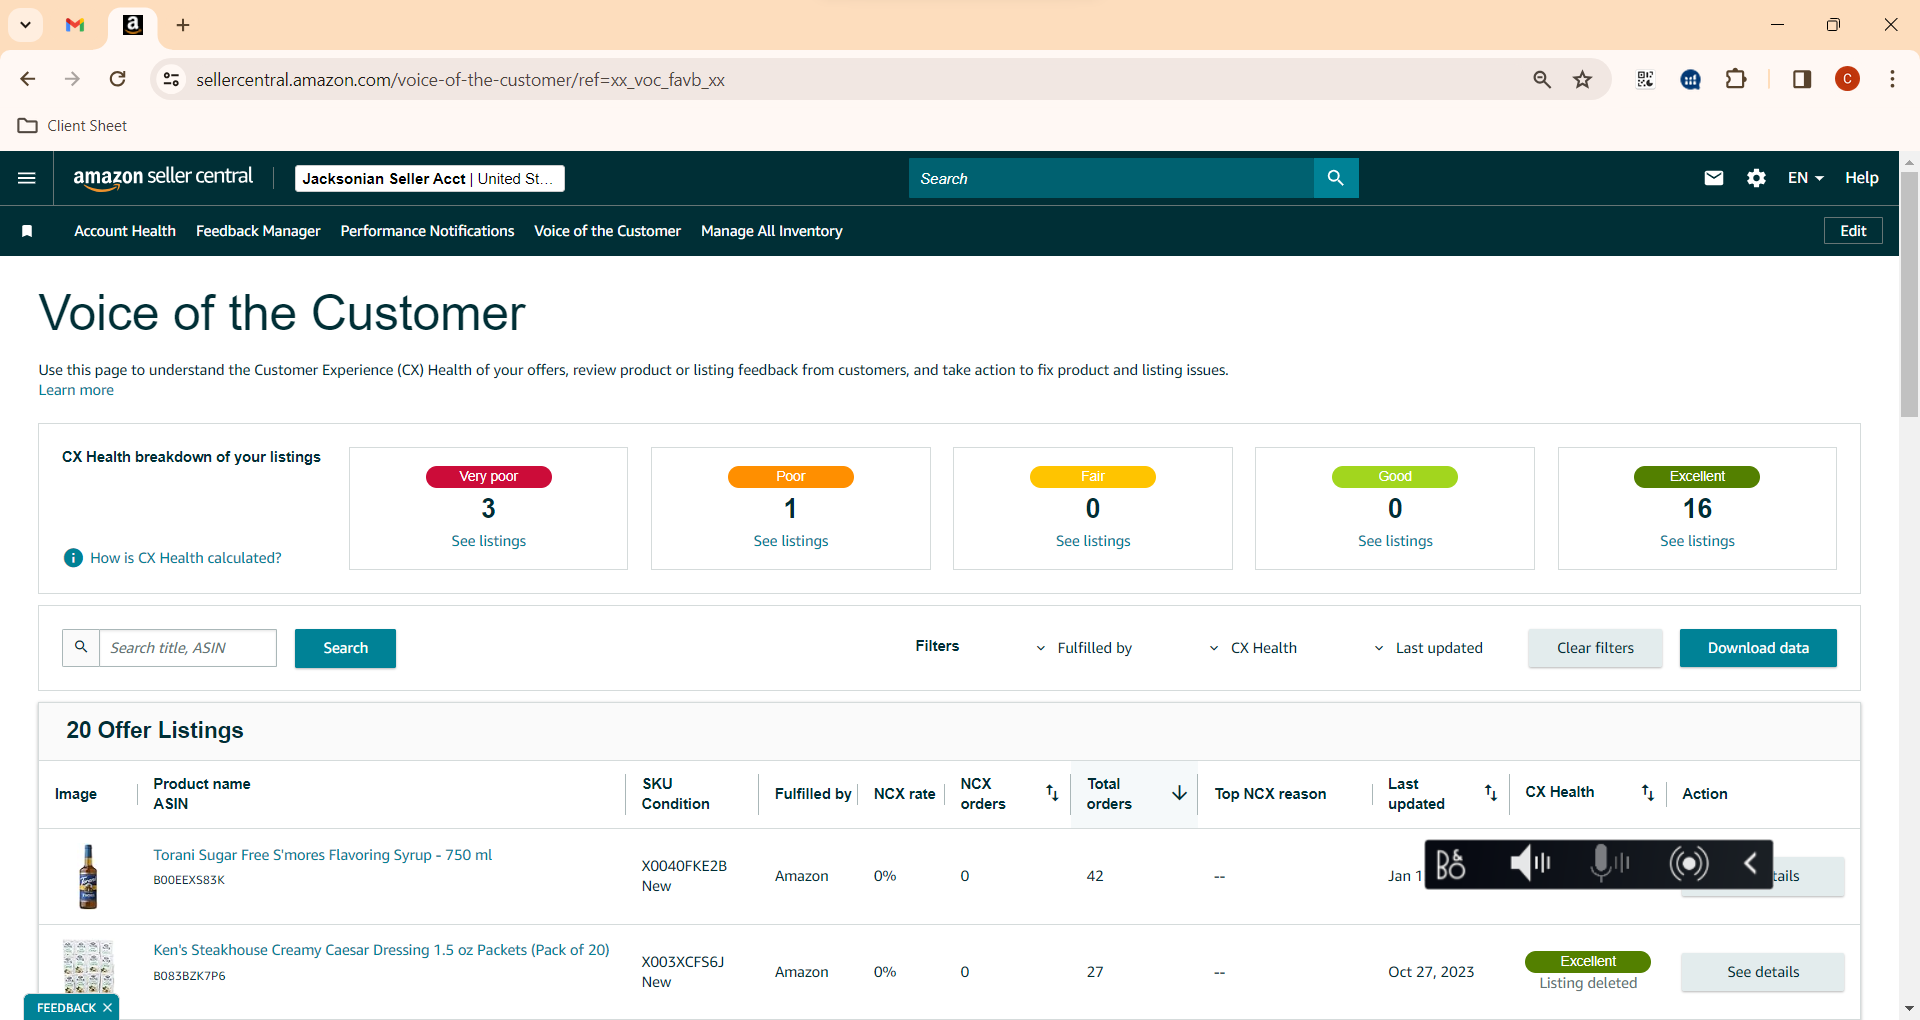
Task: Open the Chrome profile avatar
Action: tap(1847, 79)
